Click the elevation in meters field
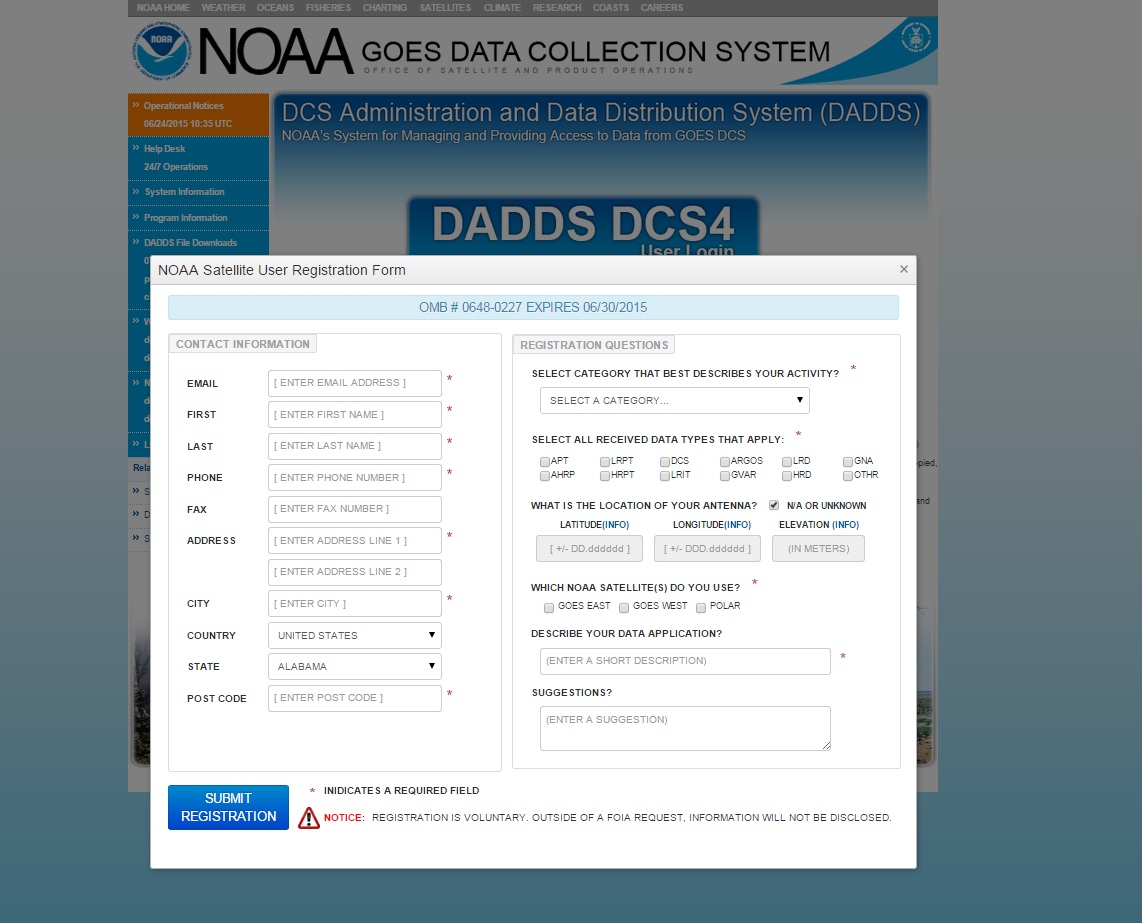1142x923 pixels. click(x=818, y=549)
